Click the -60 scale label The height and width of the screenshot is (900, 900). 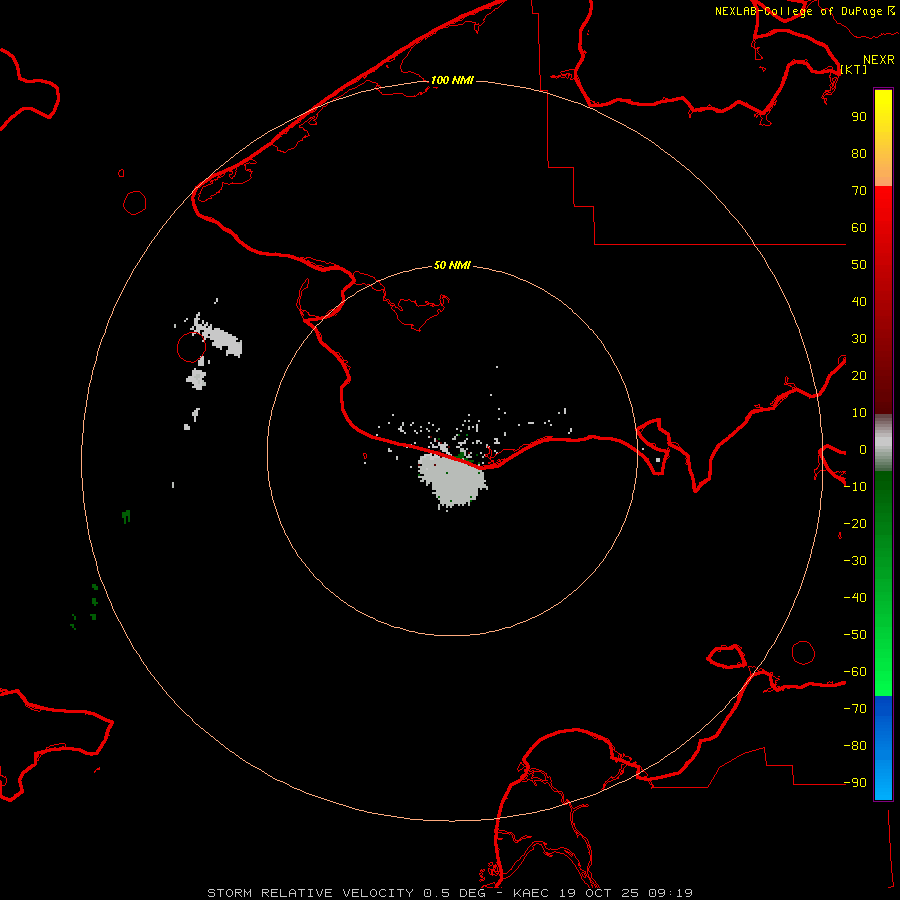point(855,672)
